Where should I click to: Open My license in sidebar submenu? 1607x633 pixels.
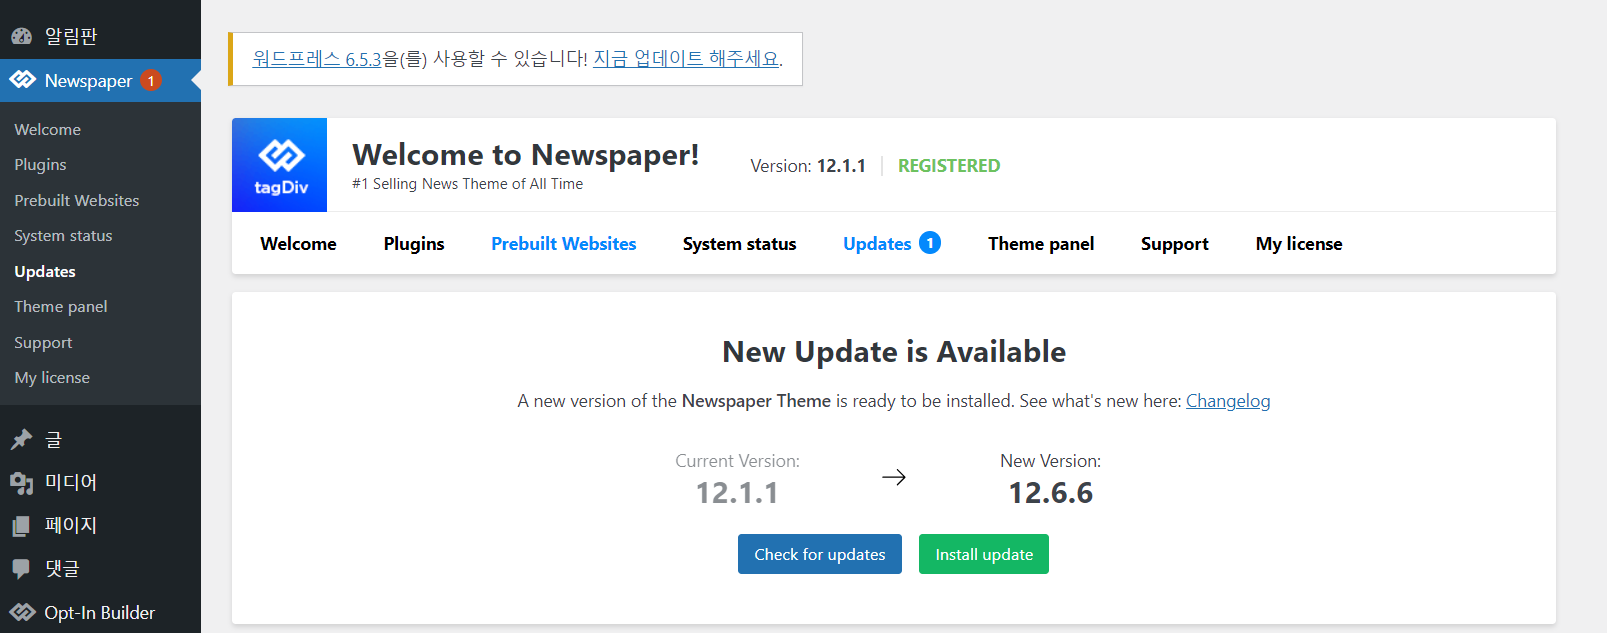pyautogui.click(x=52, y=377)
